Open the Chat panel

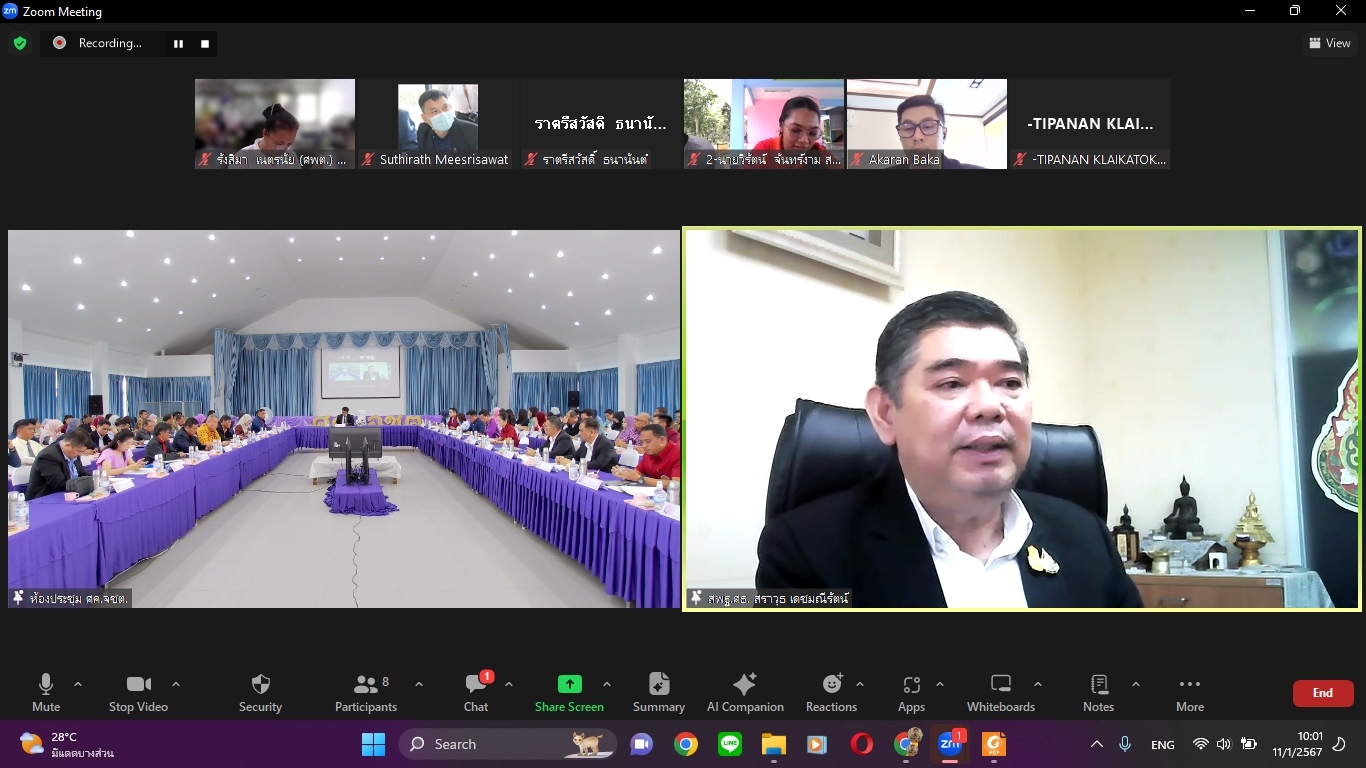(476, 692)
